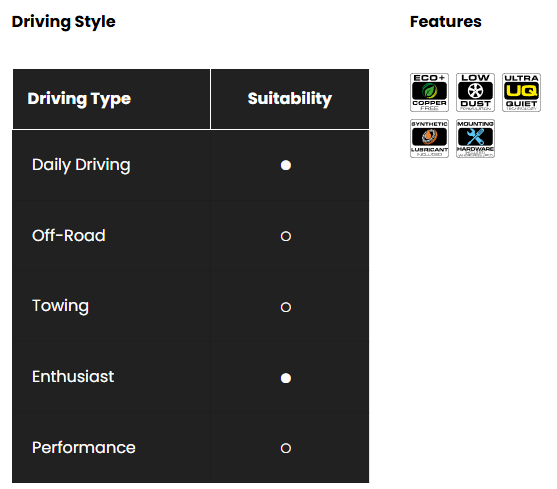The height and width of the screenshot is (489, 557).
Task: Click the Synthetic Lubricant feature icon
Action: click(x=429, y=138)
